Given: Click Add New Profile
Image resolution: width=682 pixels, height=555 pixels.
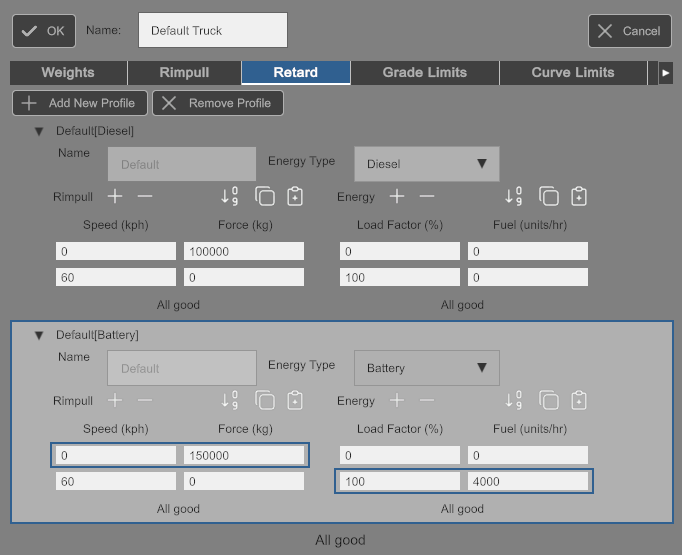Looking at the screenshot, I should point(80,103).
